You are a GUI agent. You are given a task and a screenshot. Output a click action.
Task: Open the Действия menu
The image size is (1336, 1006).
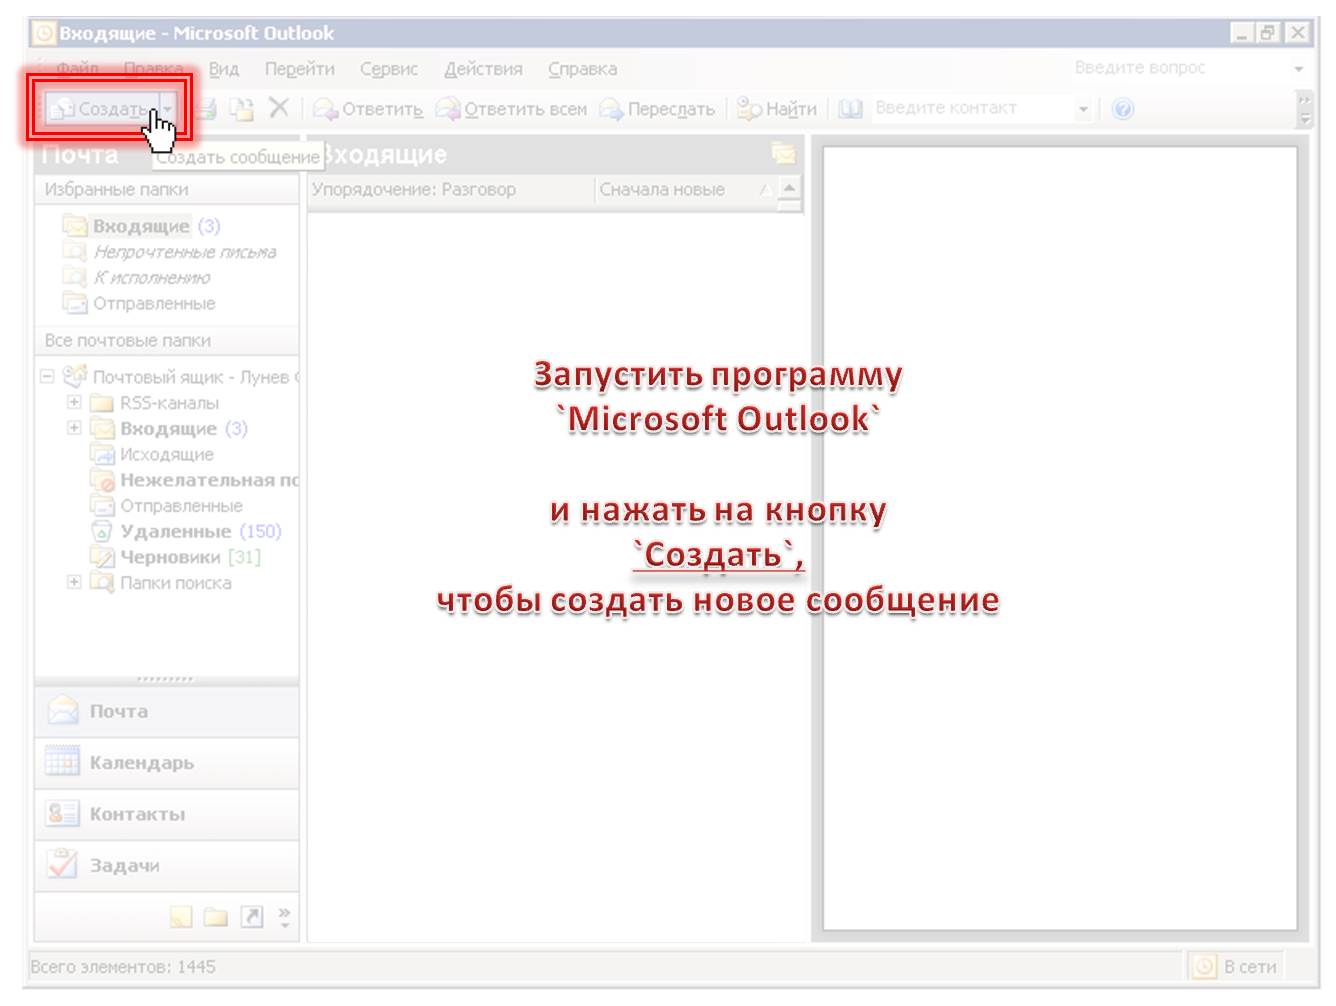coord(483,69)
